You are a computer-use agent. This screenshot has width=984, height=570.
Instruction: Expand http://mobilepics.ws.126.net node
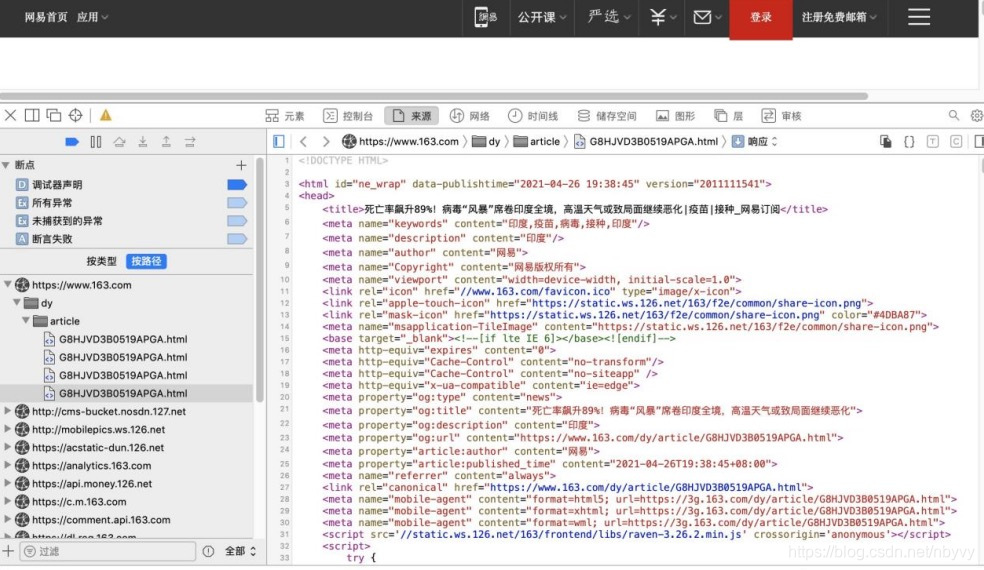(x=8, y=430)
